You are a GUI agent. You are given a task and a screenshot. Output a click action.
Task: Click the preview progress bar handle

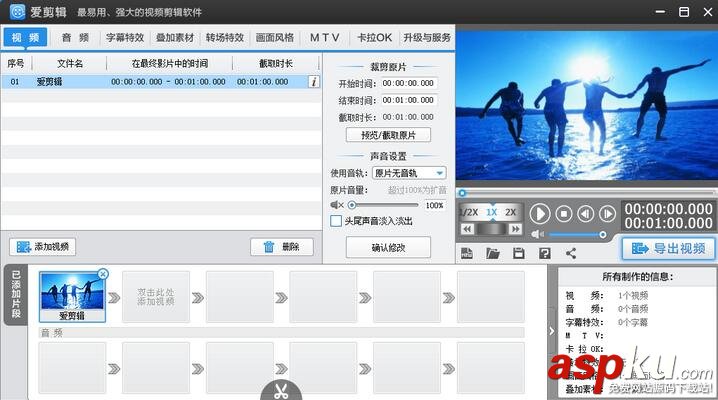pyautogui.click(x=462, y=193)
